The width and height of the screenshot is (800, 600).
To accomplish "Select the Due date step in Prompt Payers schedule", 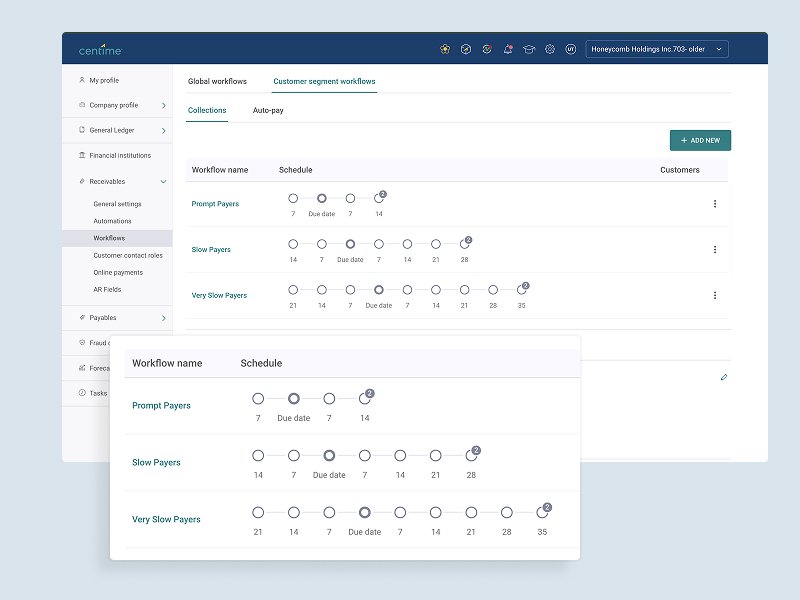I will pyautogui.click(x=320, y=197).
